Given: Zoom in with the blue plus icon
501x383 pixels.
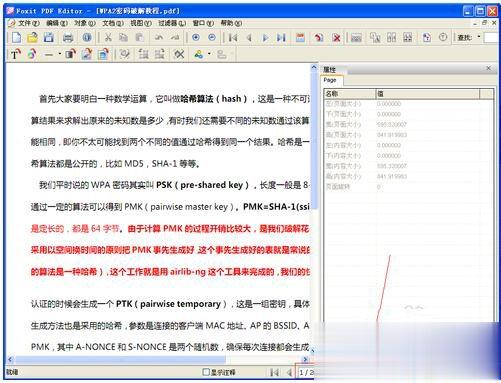Looking at the screenshot, I should [196, 38].
